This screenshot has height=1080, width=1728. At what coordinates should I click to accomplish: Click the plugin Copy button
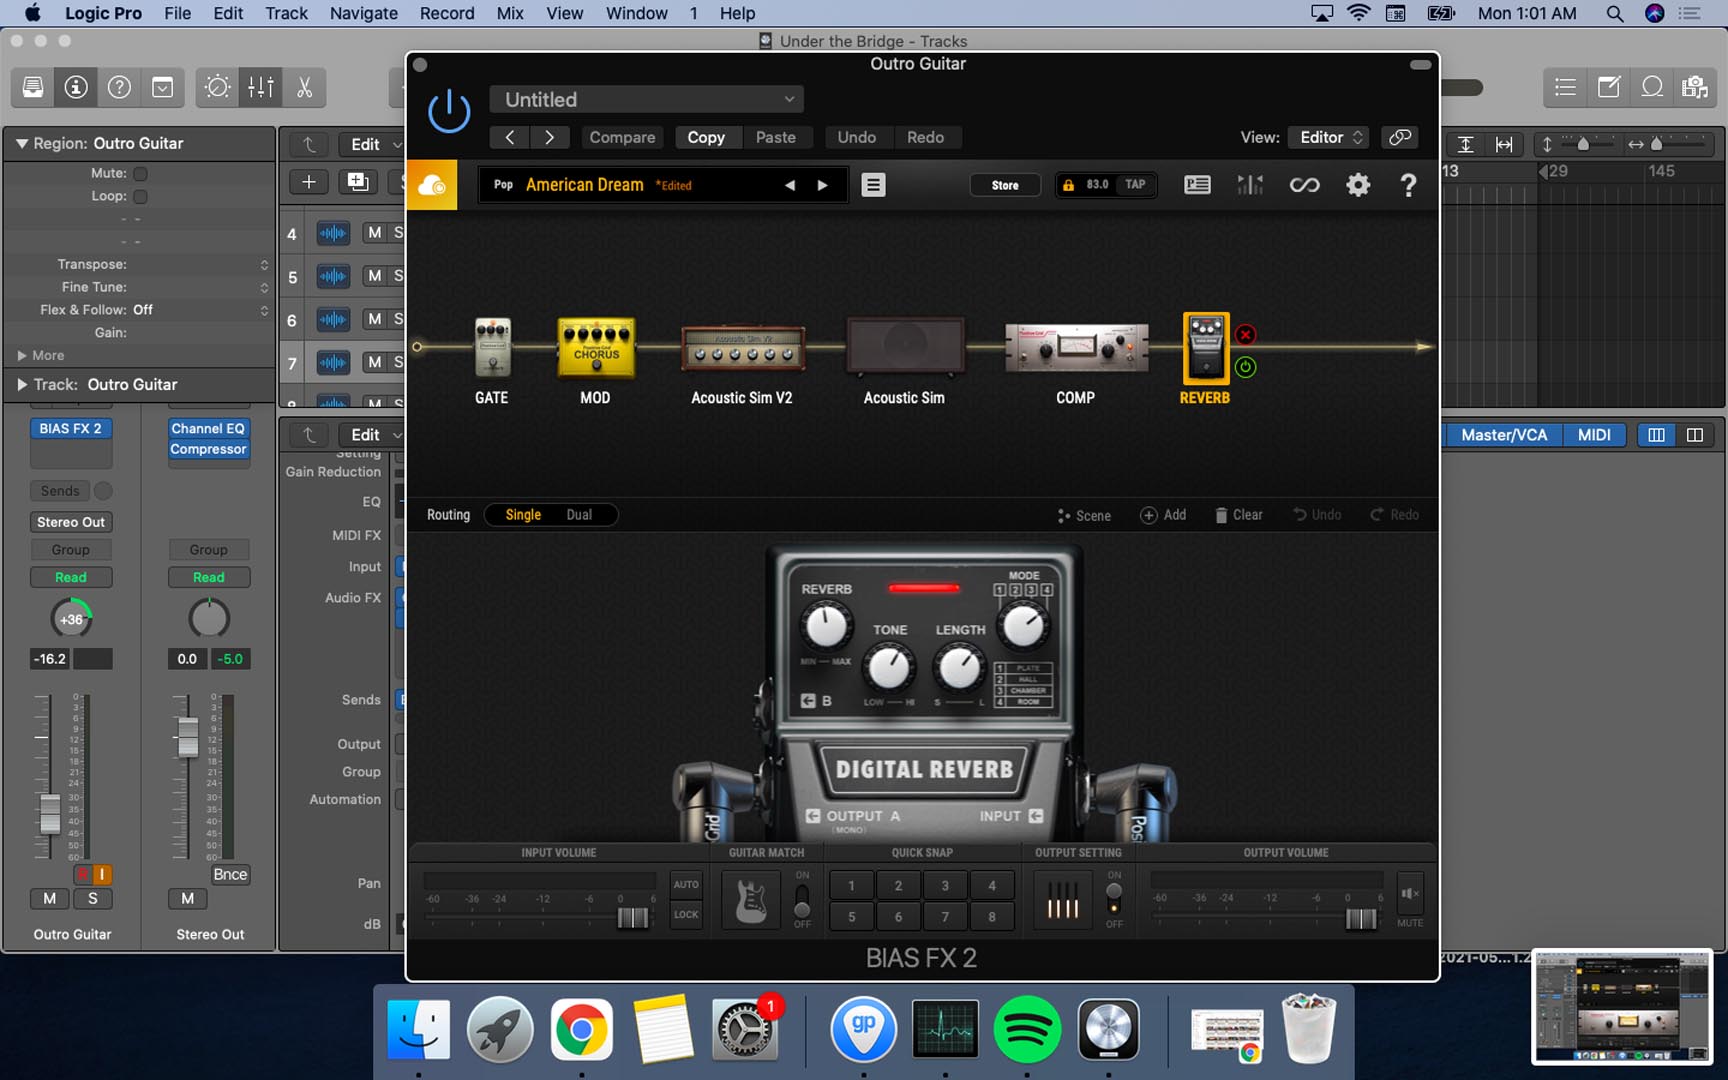(706, 137)
